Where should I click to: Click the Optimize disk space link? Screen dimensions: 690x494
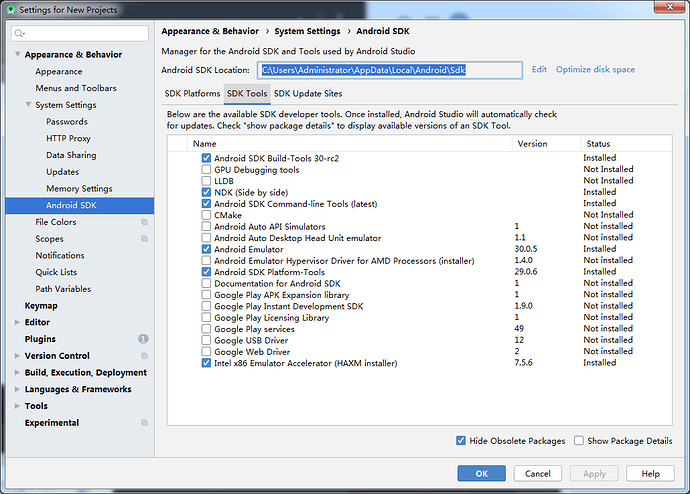[x=595, y=70]
